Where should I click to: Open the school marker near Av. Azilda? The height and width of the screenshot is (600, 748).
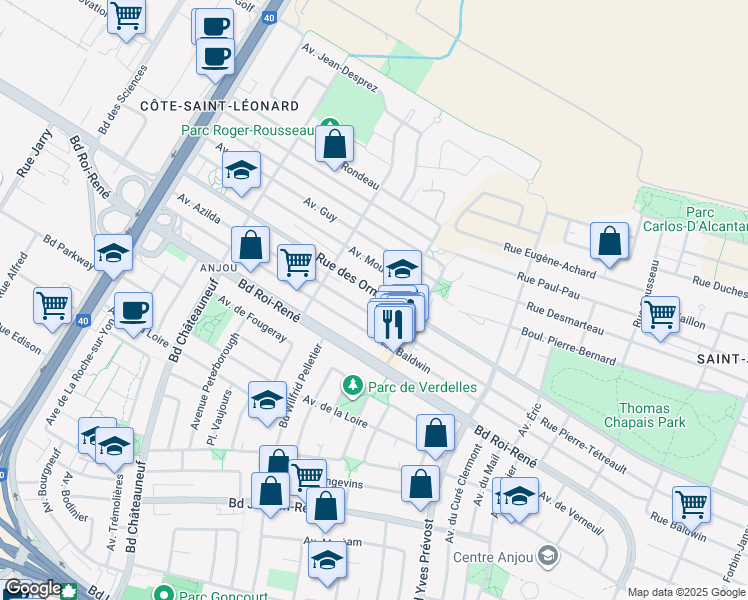point(241,171)
